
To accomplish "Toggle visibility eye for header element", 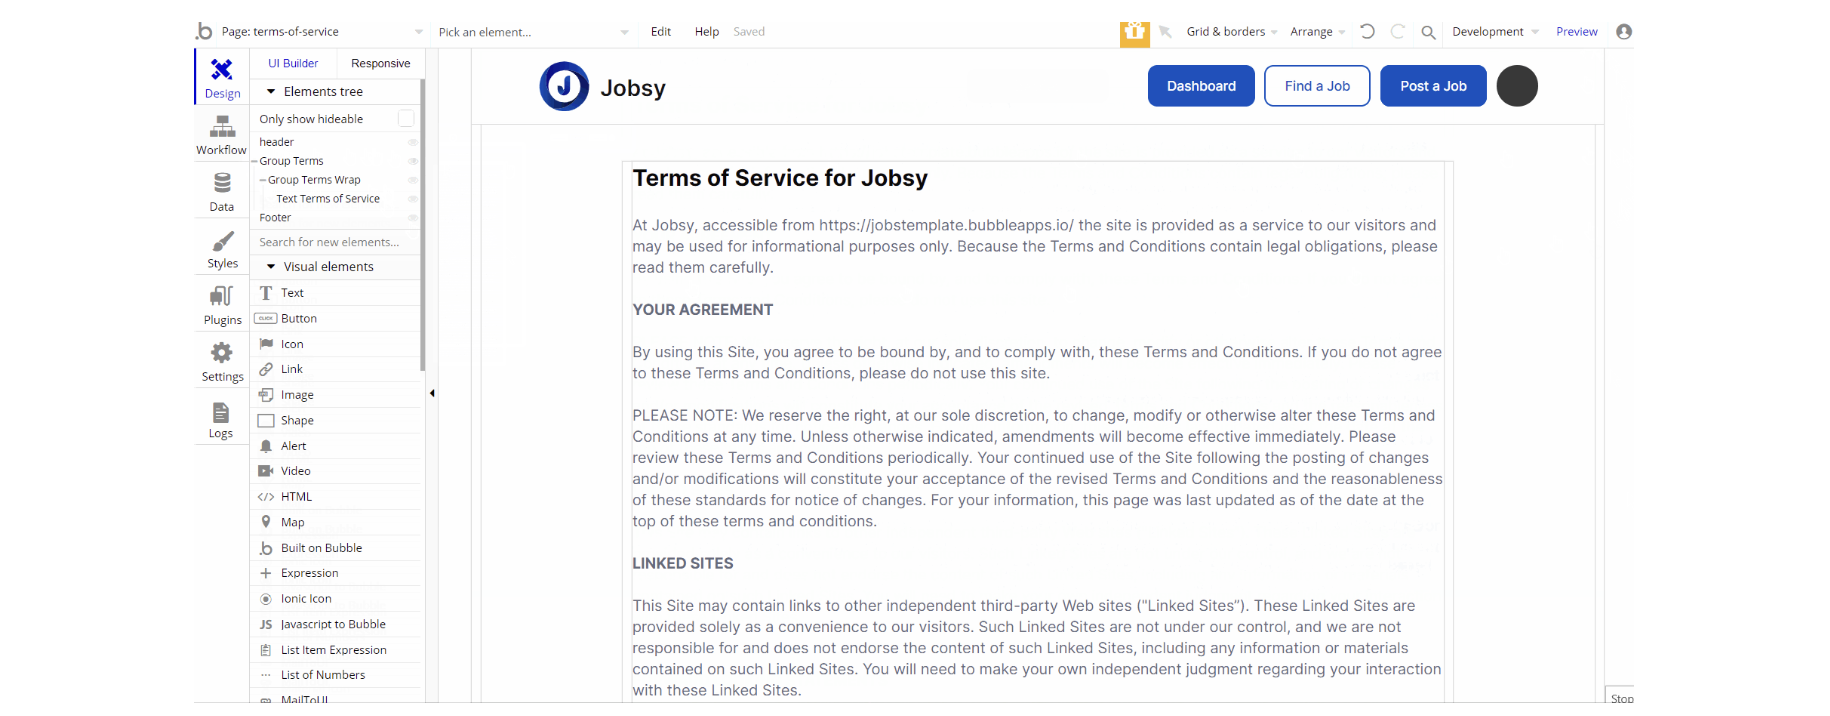I will click(412, 142).
